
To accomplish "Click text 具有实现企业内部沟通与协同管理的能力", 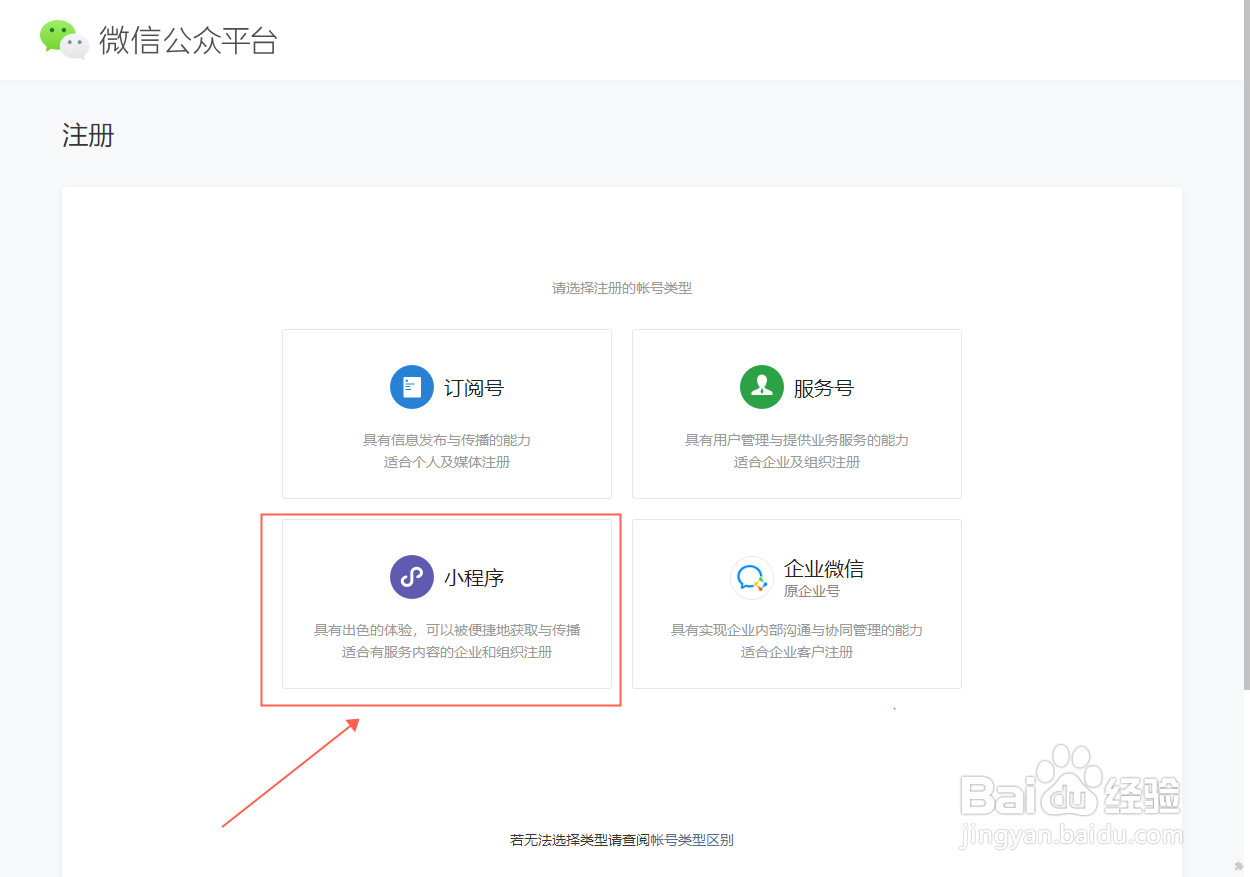I will click(797, 630).
